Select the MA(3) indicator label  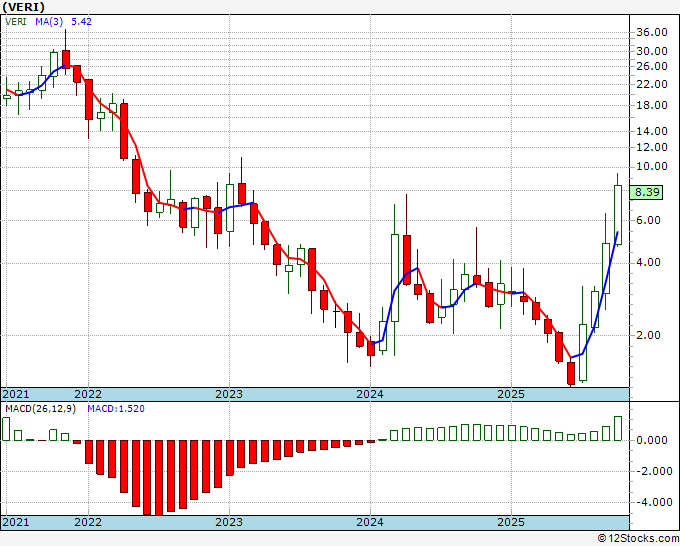[49, 22]
